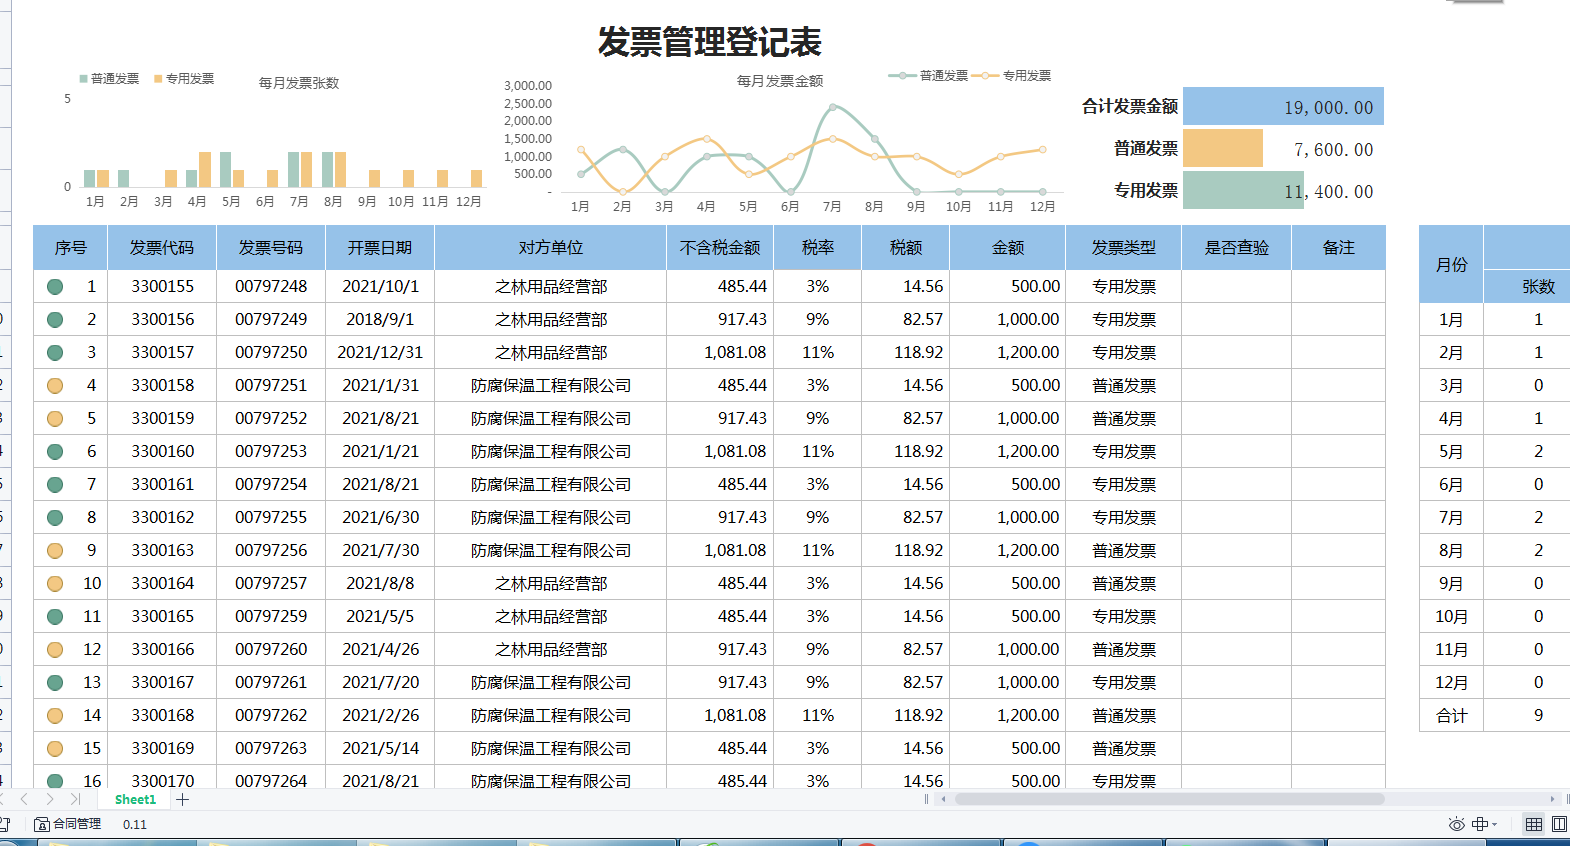Click 专用发票 legend in the 每月发票张数 chart
The height and width of the screenshot is (846, 1570).
coord(184,79)
